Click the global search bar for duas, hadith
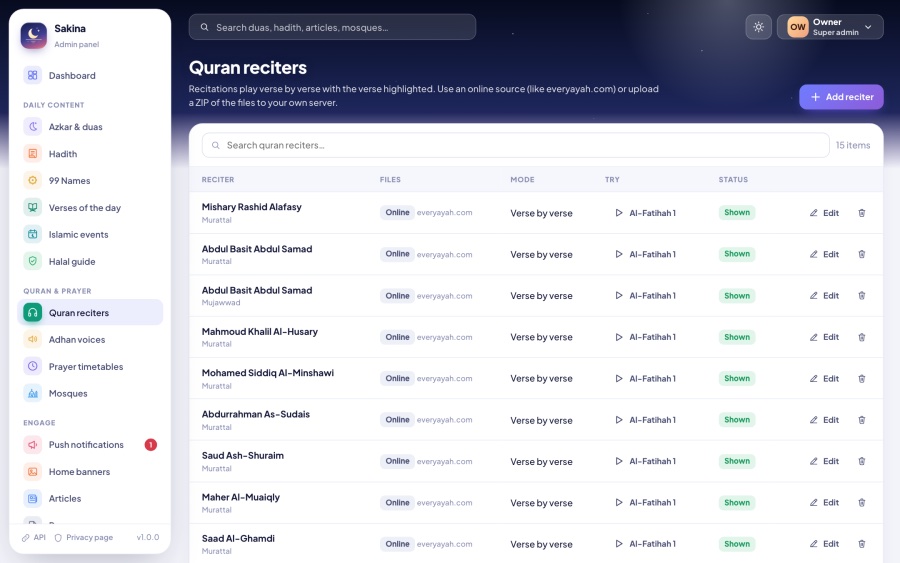 pyautogui.click(x=332, y=27)
